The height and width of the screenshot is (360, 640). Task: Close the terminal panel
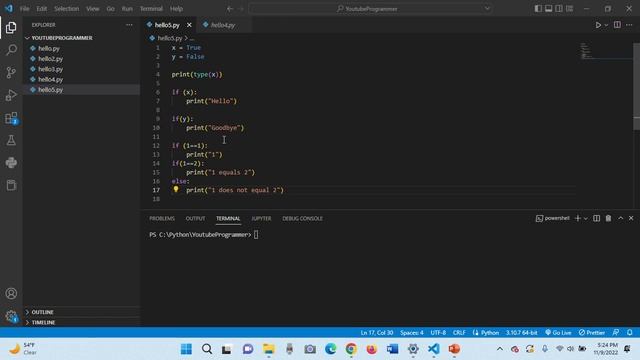pos(631,218)
